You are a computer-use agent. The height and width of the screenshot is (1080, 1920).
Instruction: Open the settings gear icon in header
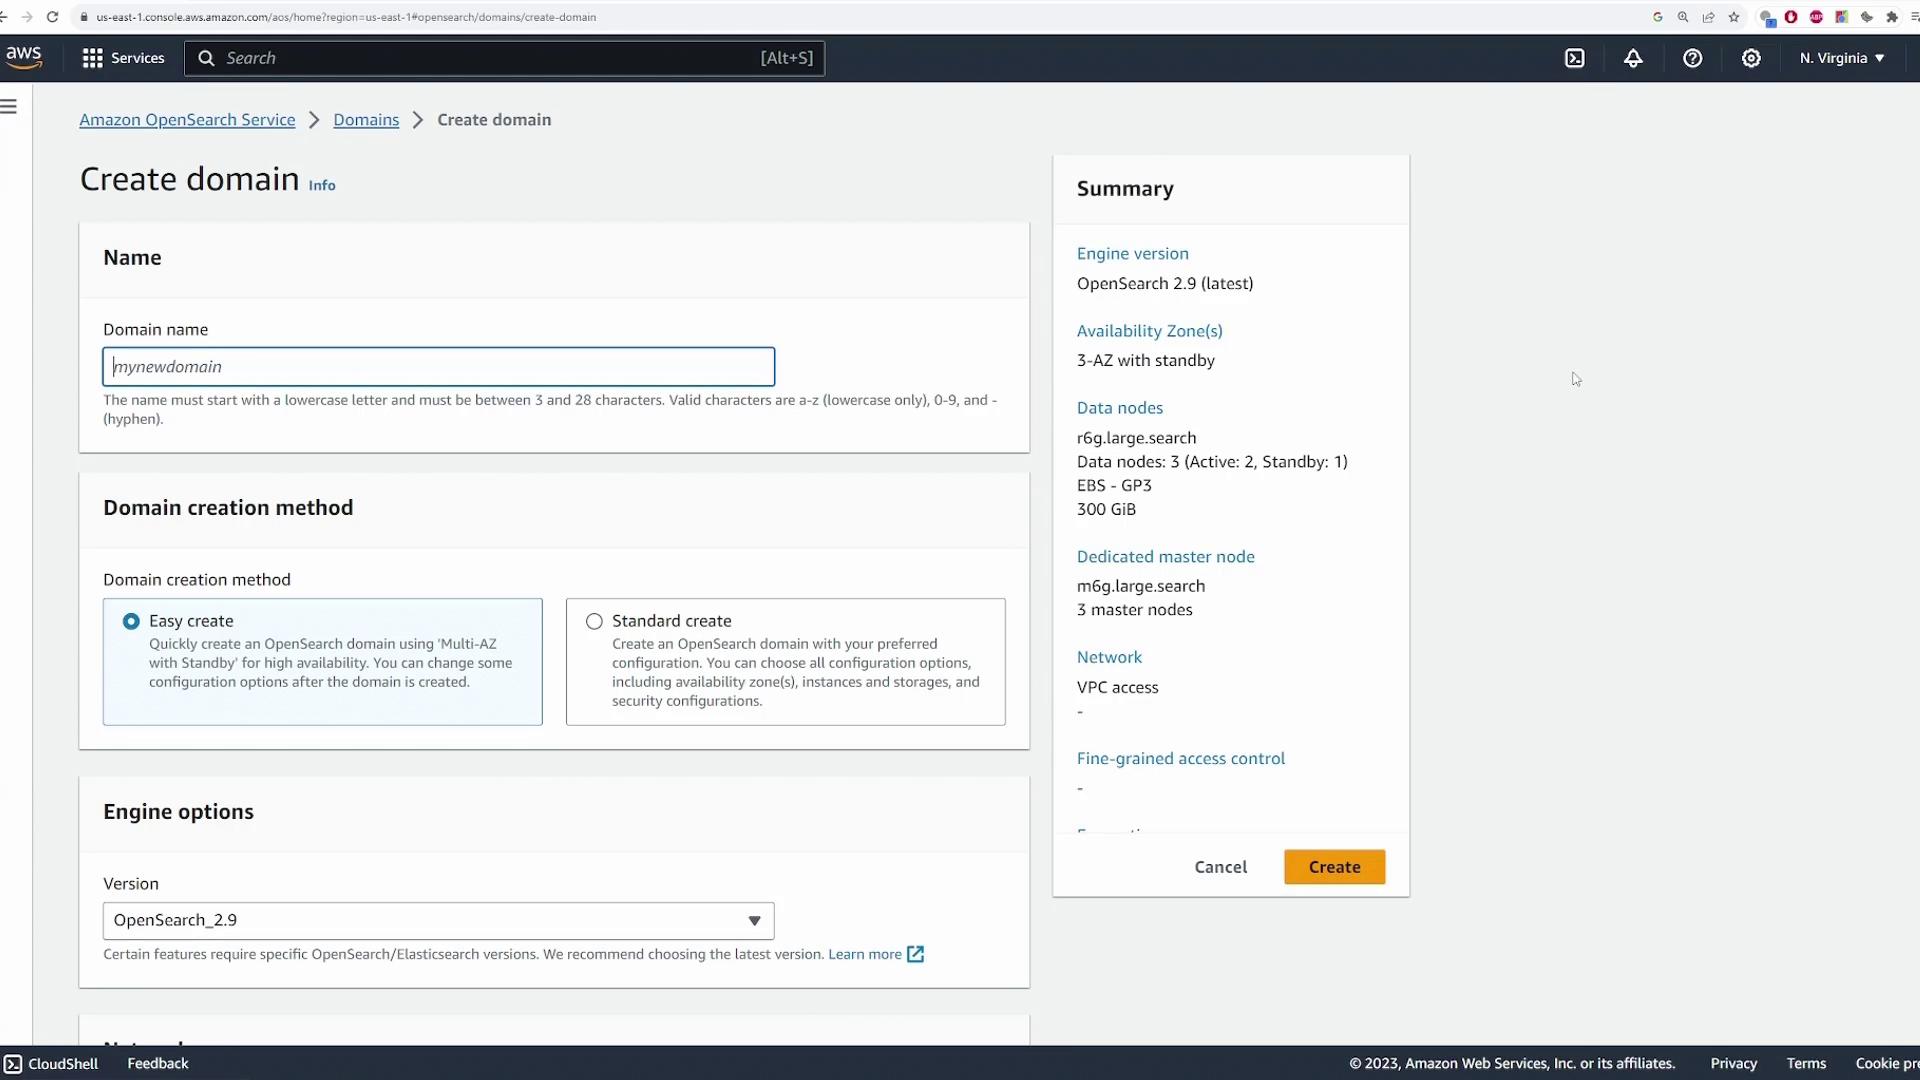click(x=1751, y=58)
